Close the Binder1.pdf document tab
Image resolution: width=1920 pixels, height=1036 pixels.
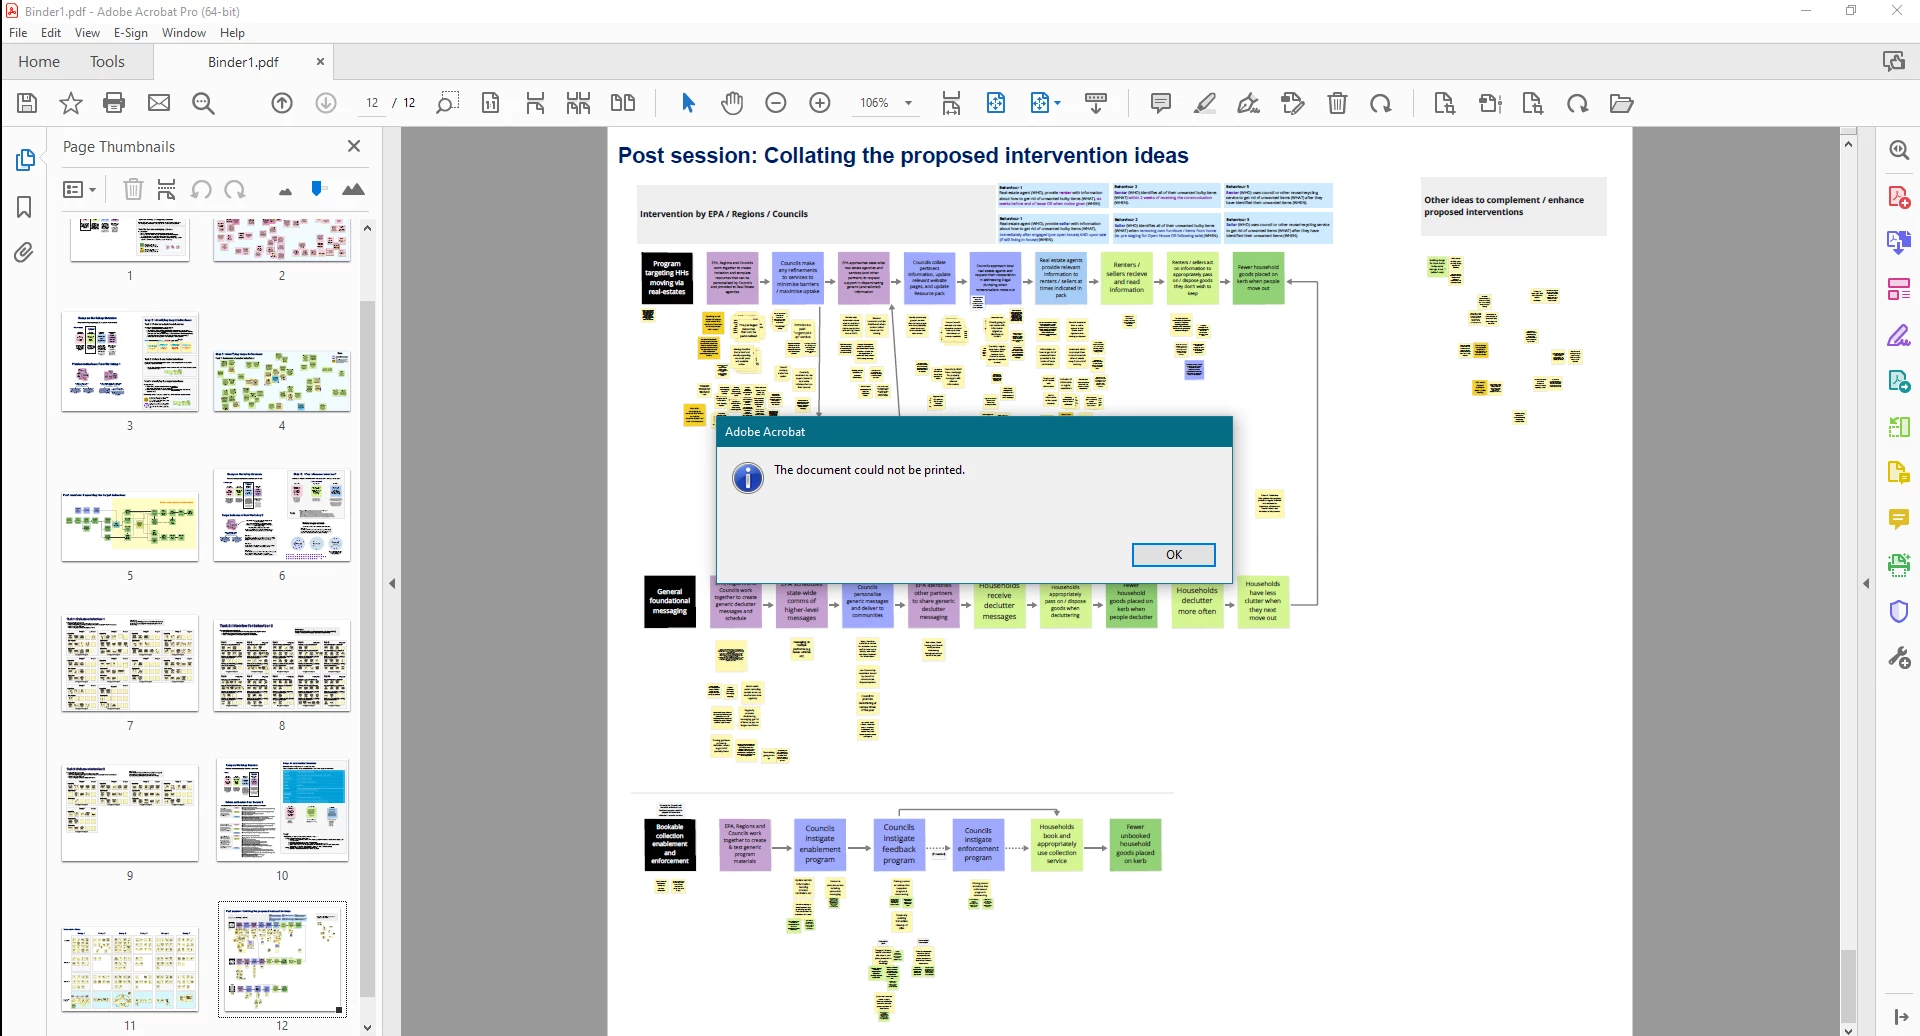click(x=320, y=62)
